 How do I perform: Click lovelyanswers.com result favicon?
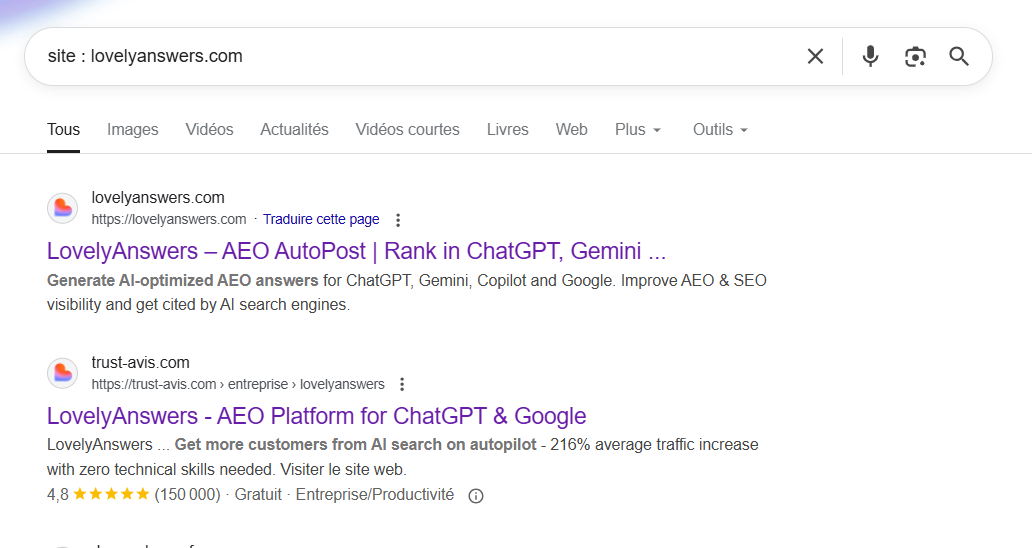pyautogui.click(x=62, y=208)
